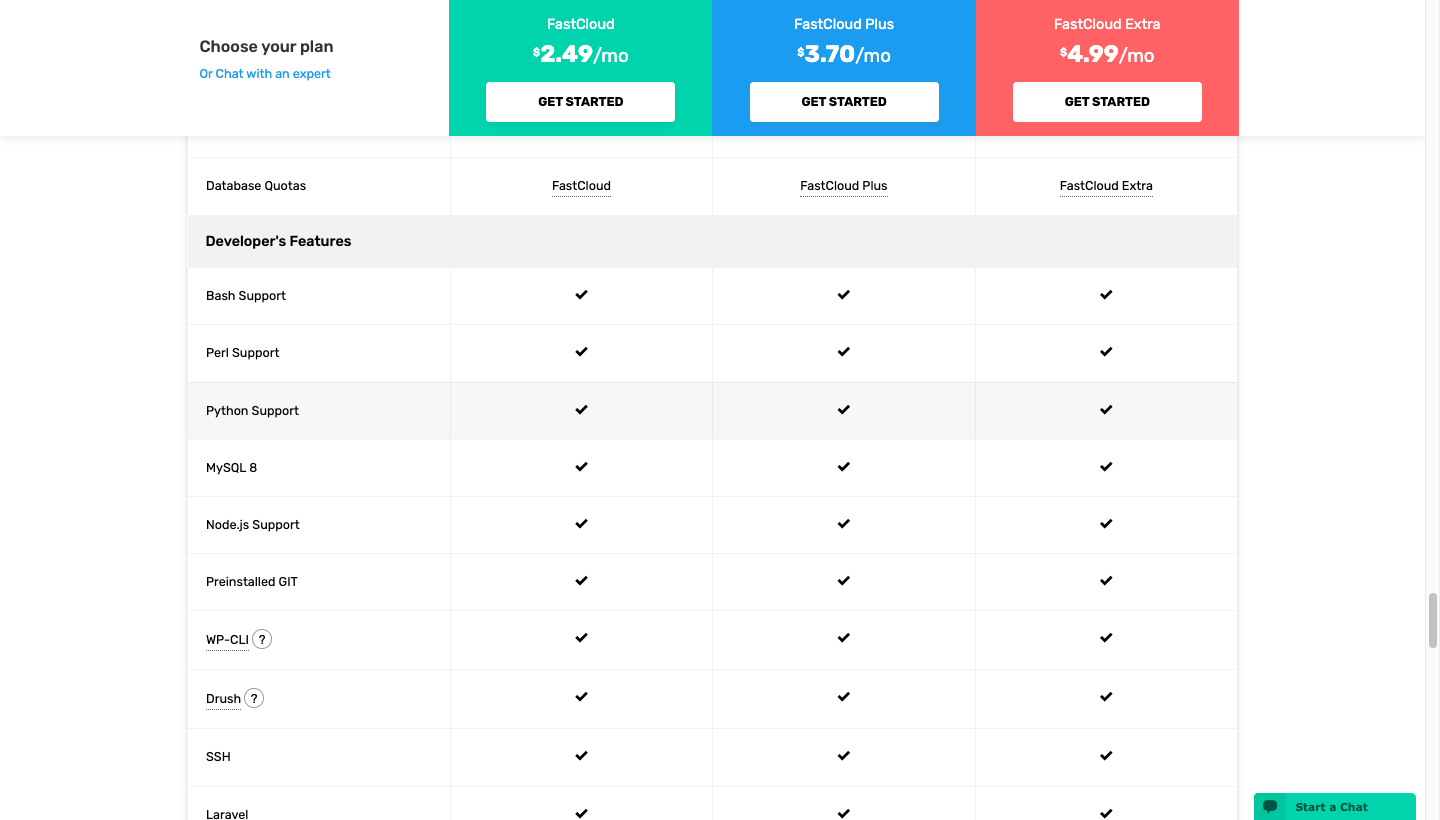Click the Python Support row label
Viewport: 1440px width, 820px height.
[x=252, y=411]
